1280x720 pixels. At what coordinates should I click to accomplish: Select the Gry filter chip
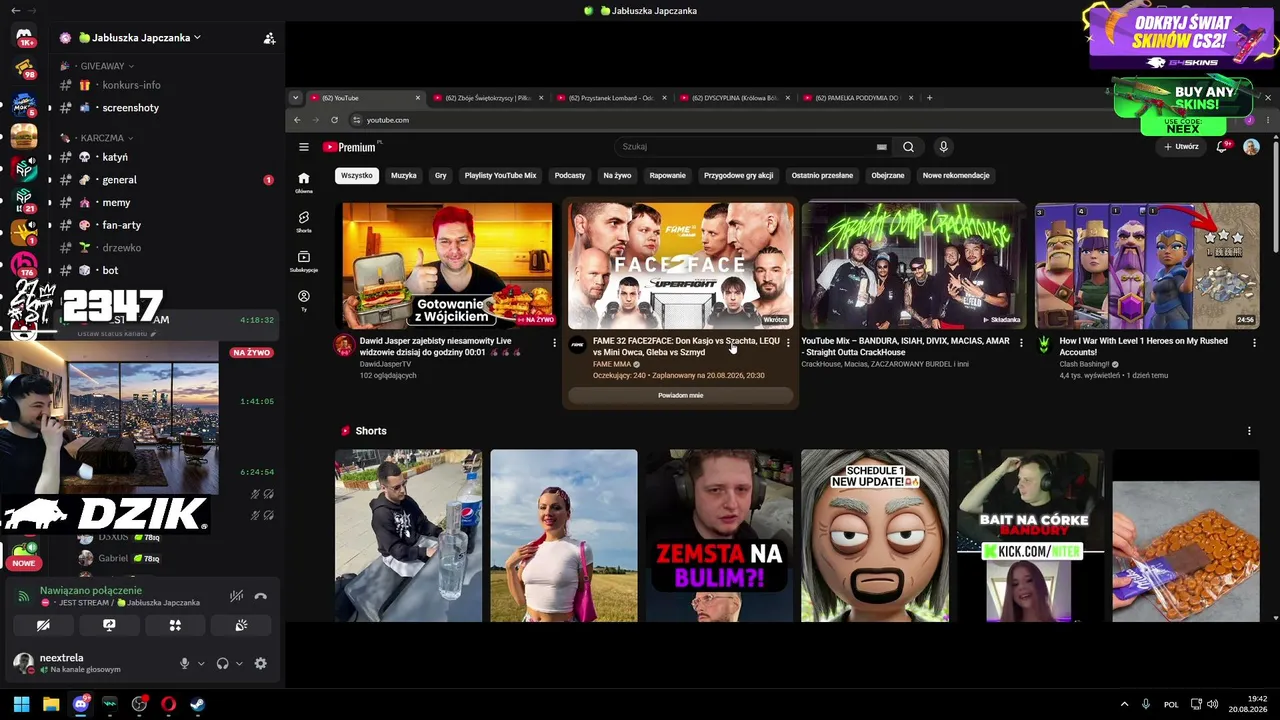tap(440, 175)
